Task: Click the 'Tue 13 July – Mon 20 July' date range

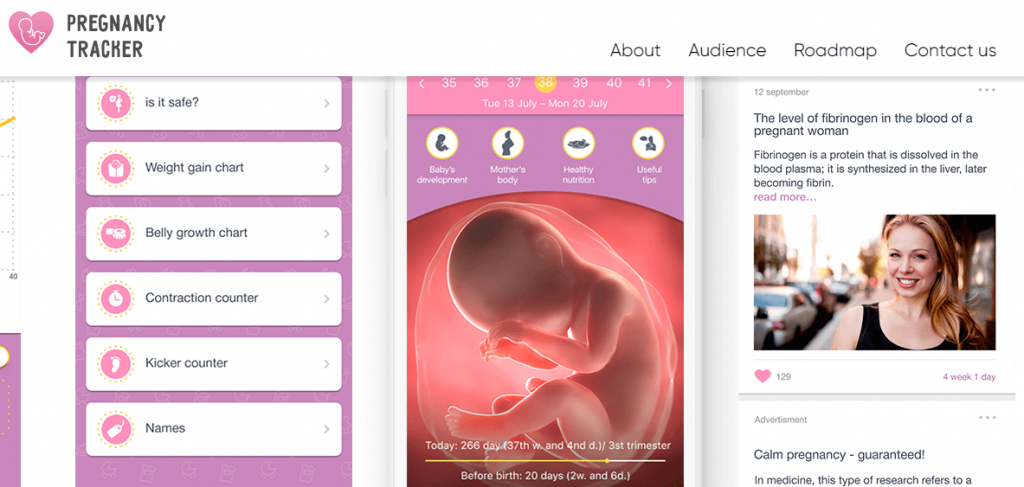Action: tap(545, 104)
